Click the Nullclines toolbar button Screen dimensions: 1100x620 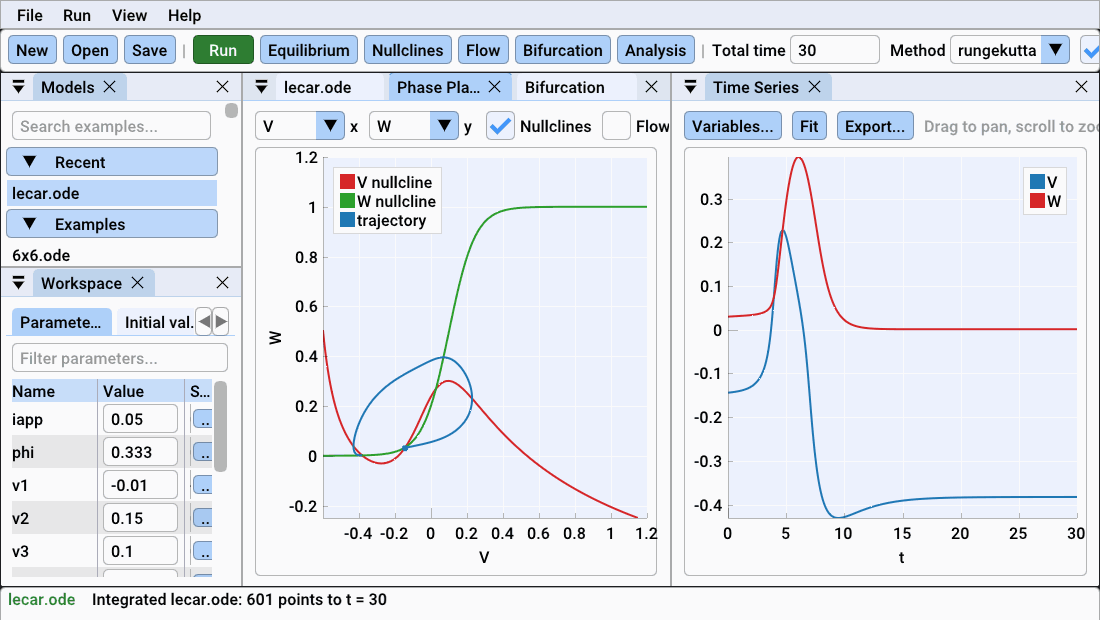[x=408, y=50]
